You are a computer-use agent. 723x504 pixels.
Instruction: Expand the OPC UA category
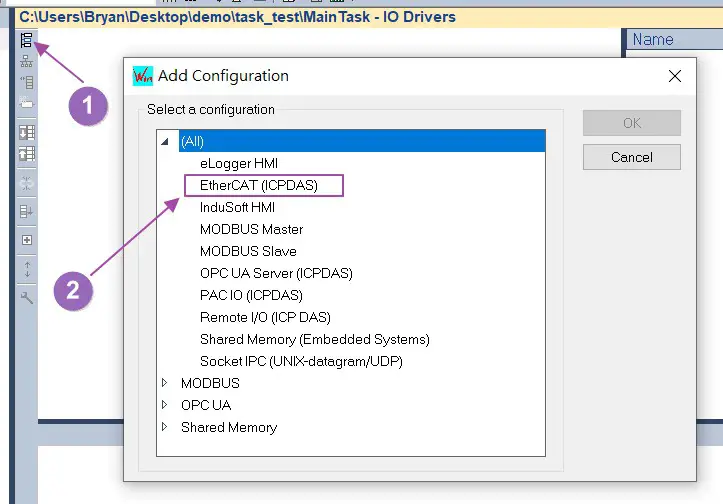pos(164,405)
